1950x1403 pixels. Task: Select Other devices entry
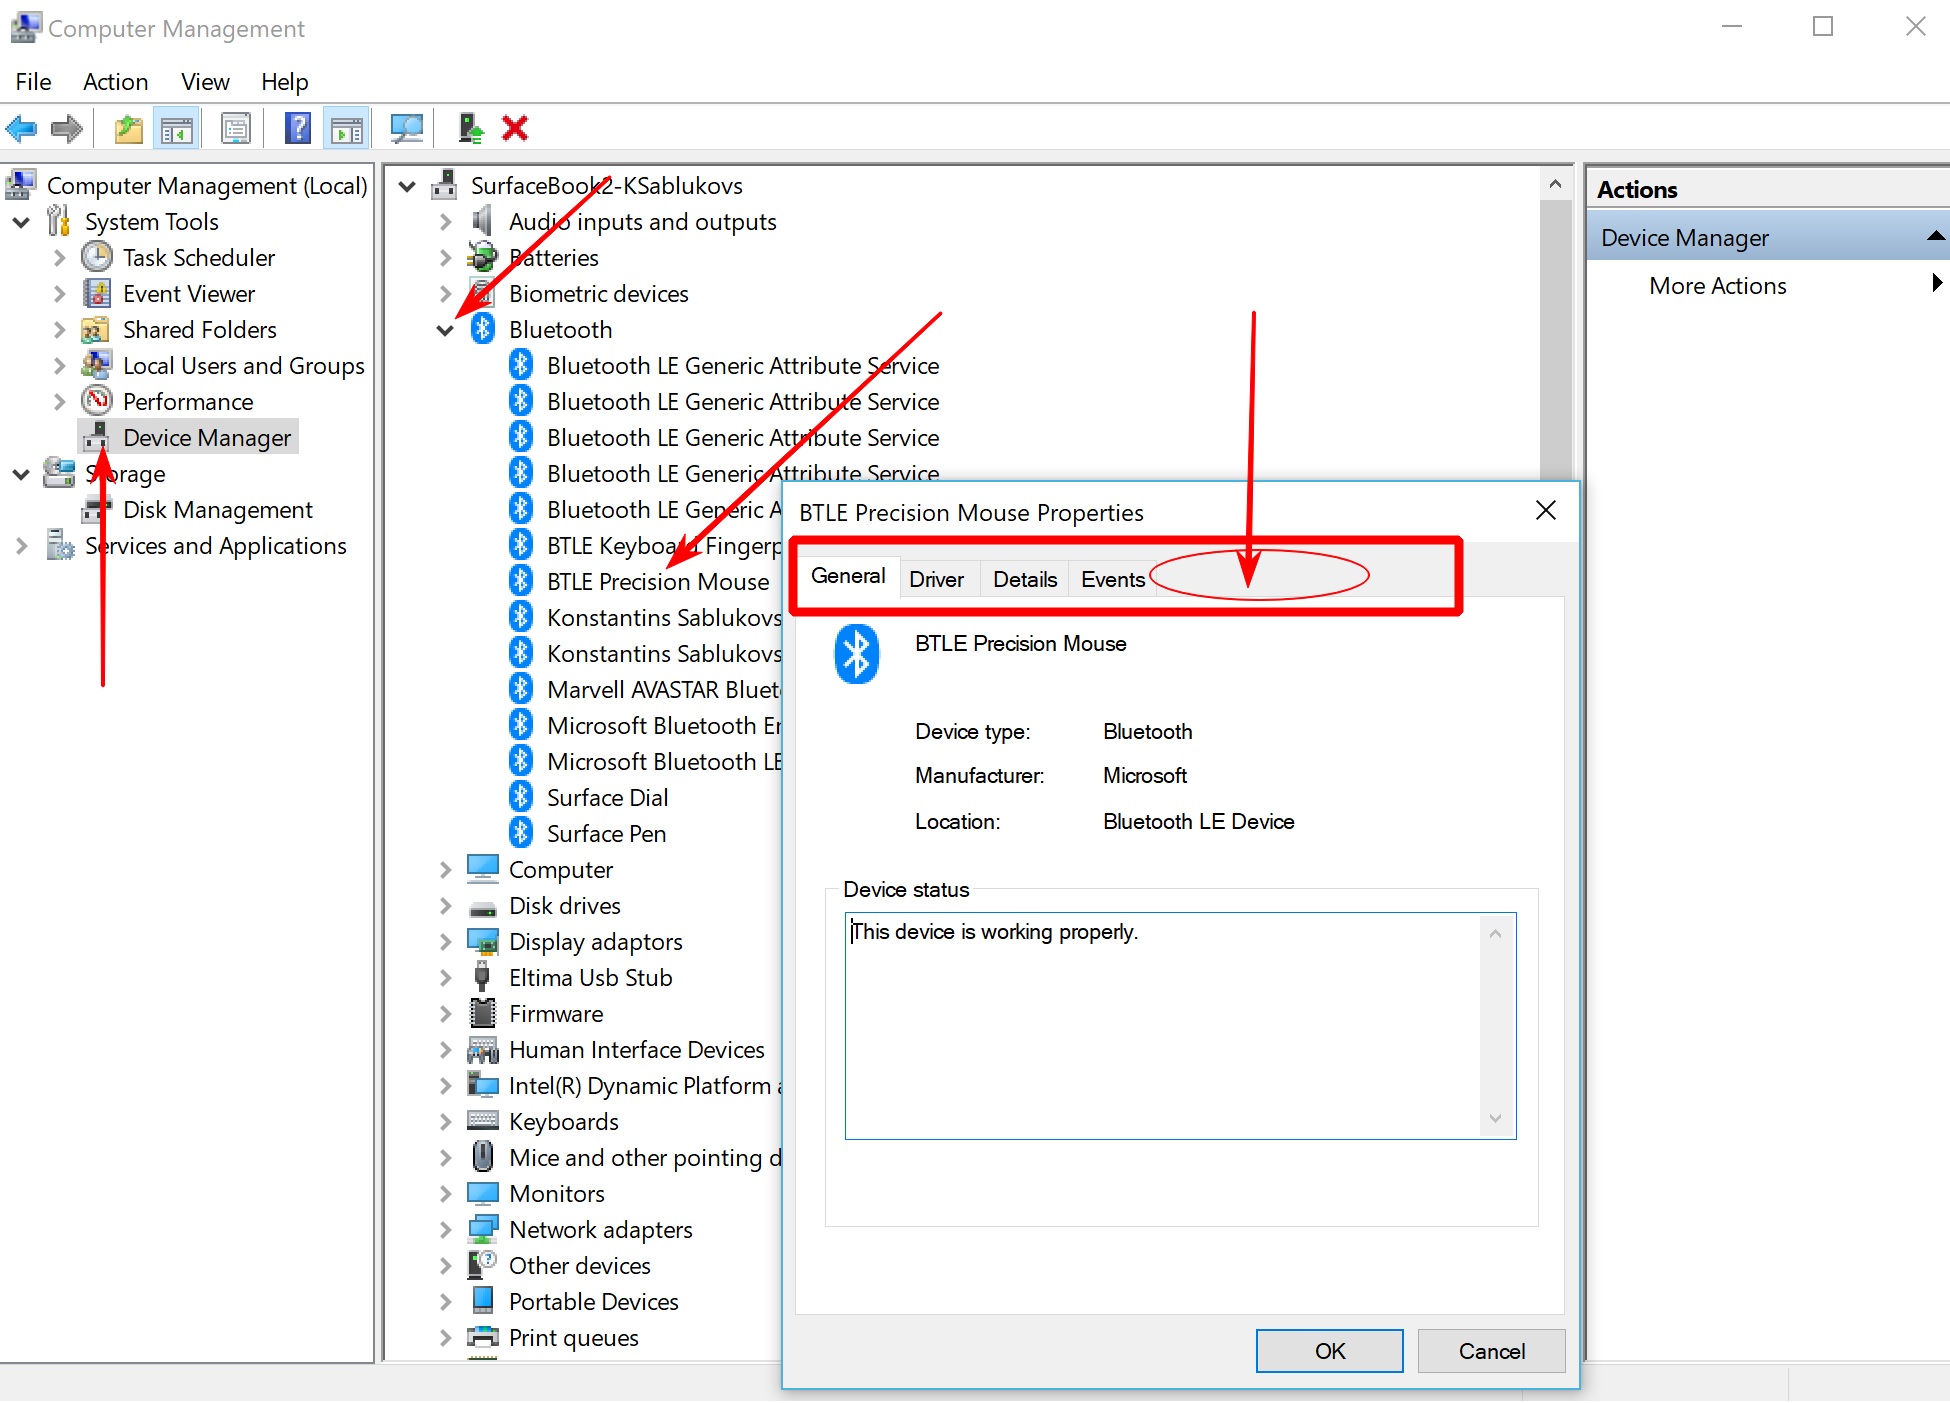(579, 1265)
